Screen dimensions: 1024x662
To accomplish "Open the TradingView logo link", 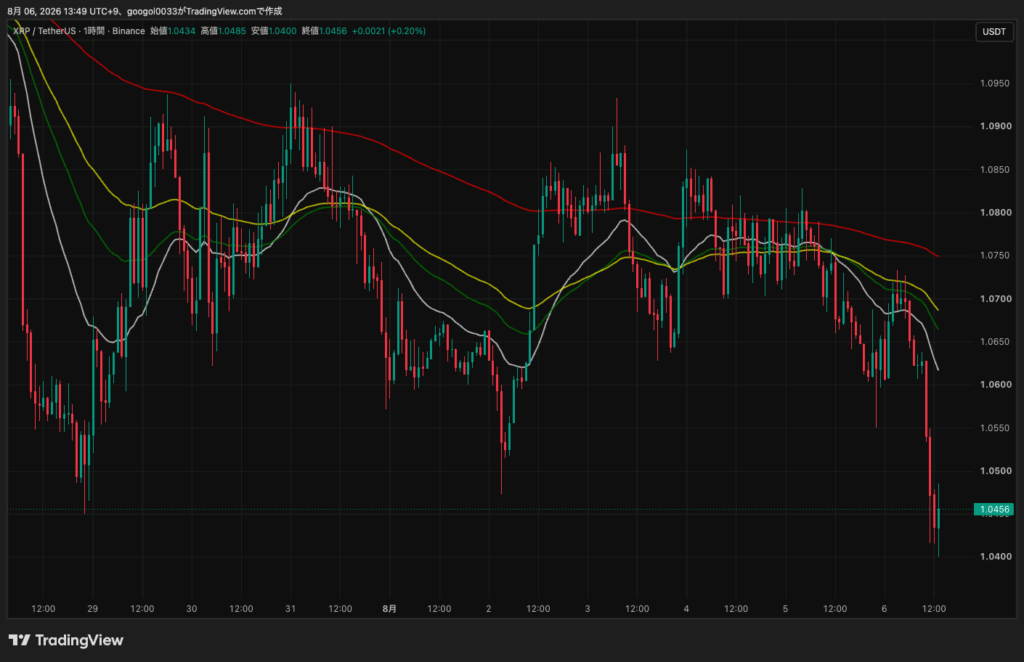I will pyautogui.click(x=66, y=640).
